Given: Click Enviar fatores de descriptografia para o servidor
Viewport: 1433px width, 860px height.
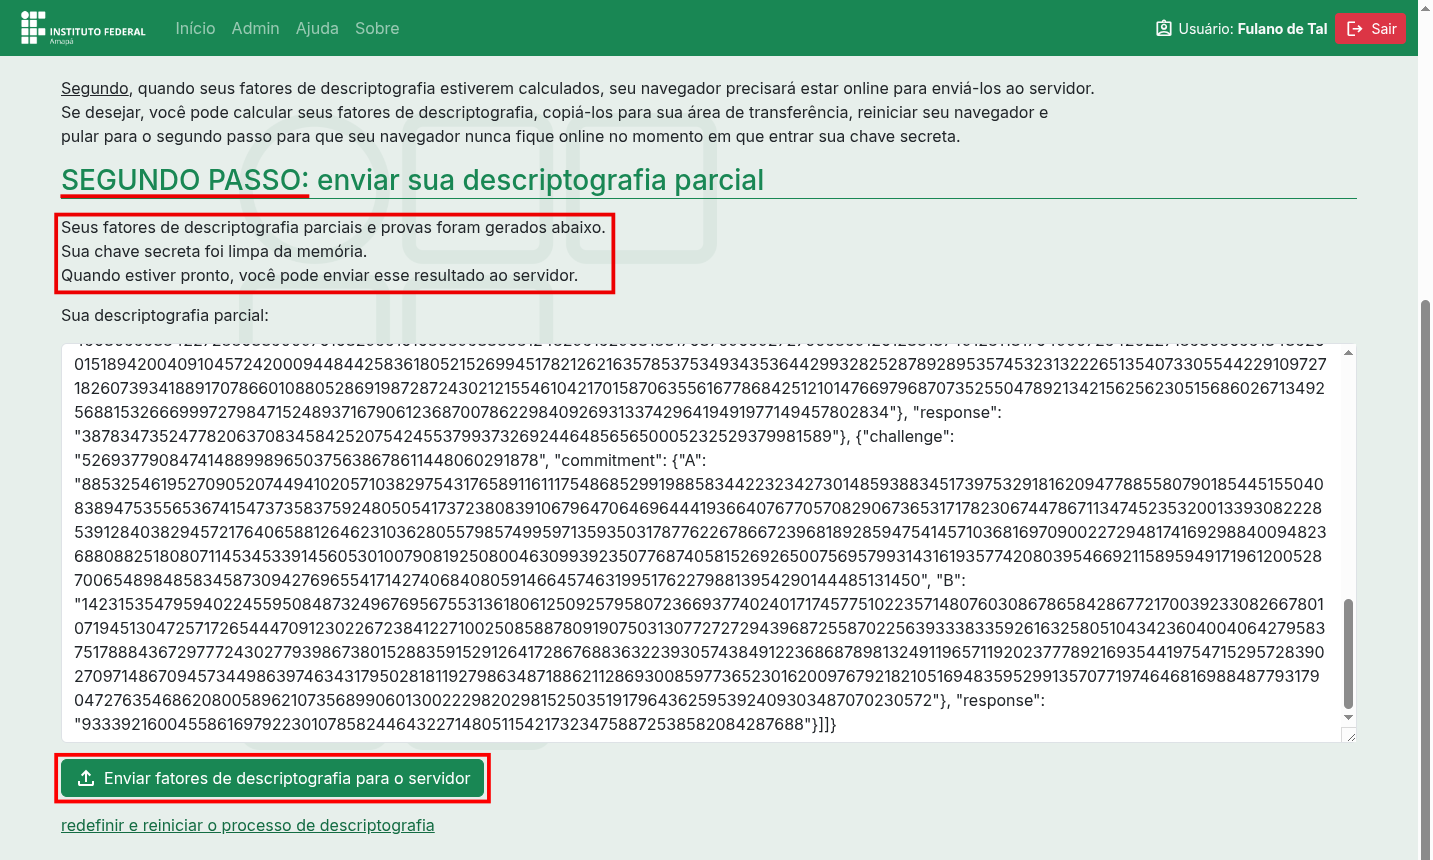Looking at the screenshot, I should click(x=272, y=778).
